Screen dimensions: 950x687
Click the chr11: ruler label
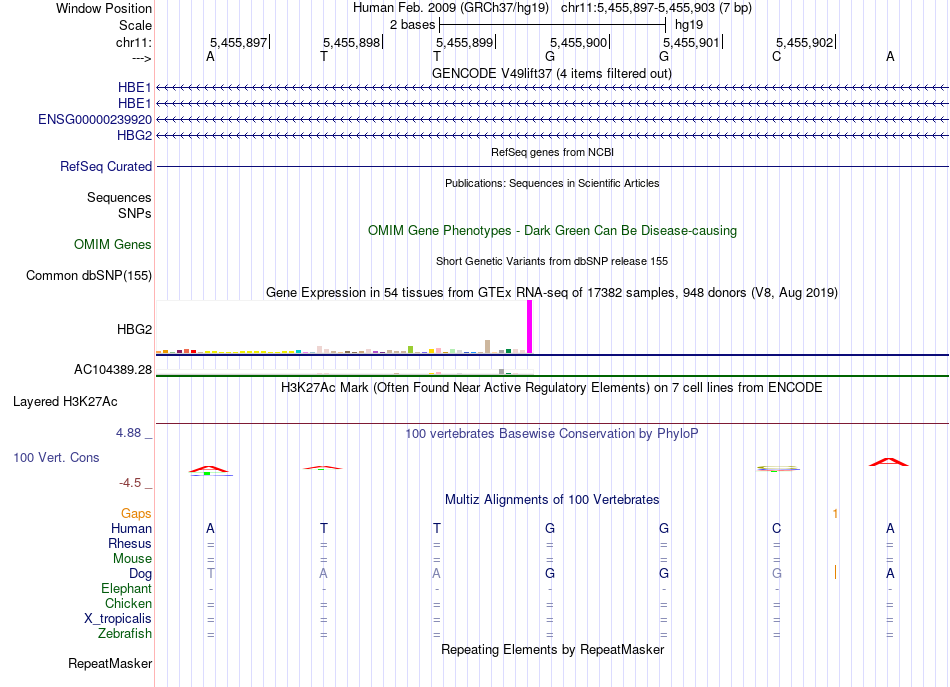click(x=134, y=42)
